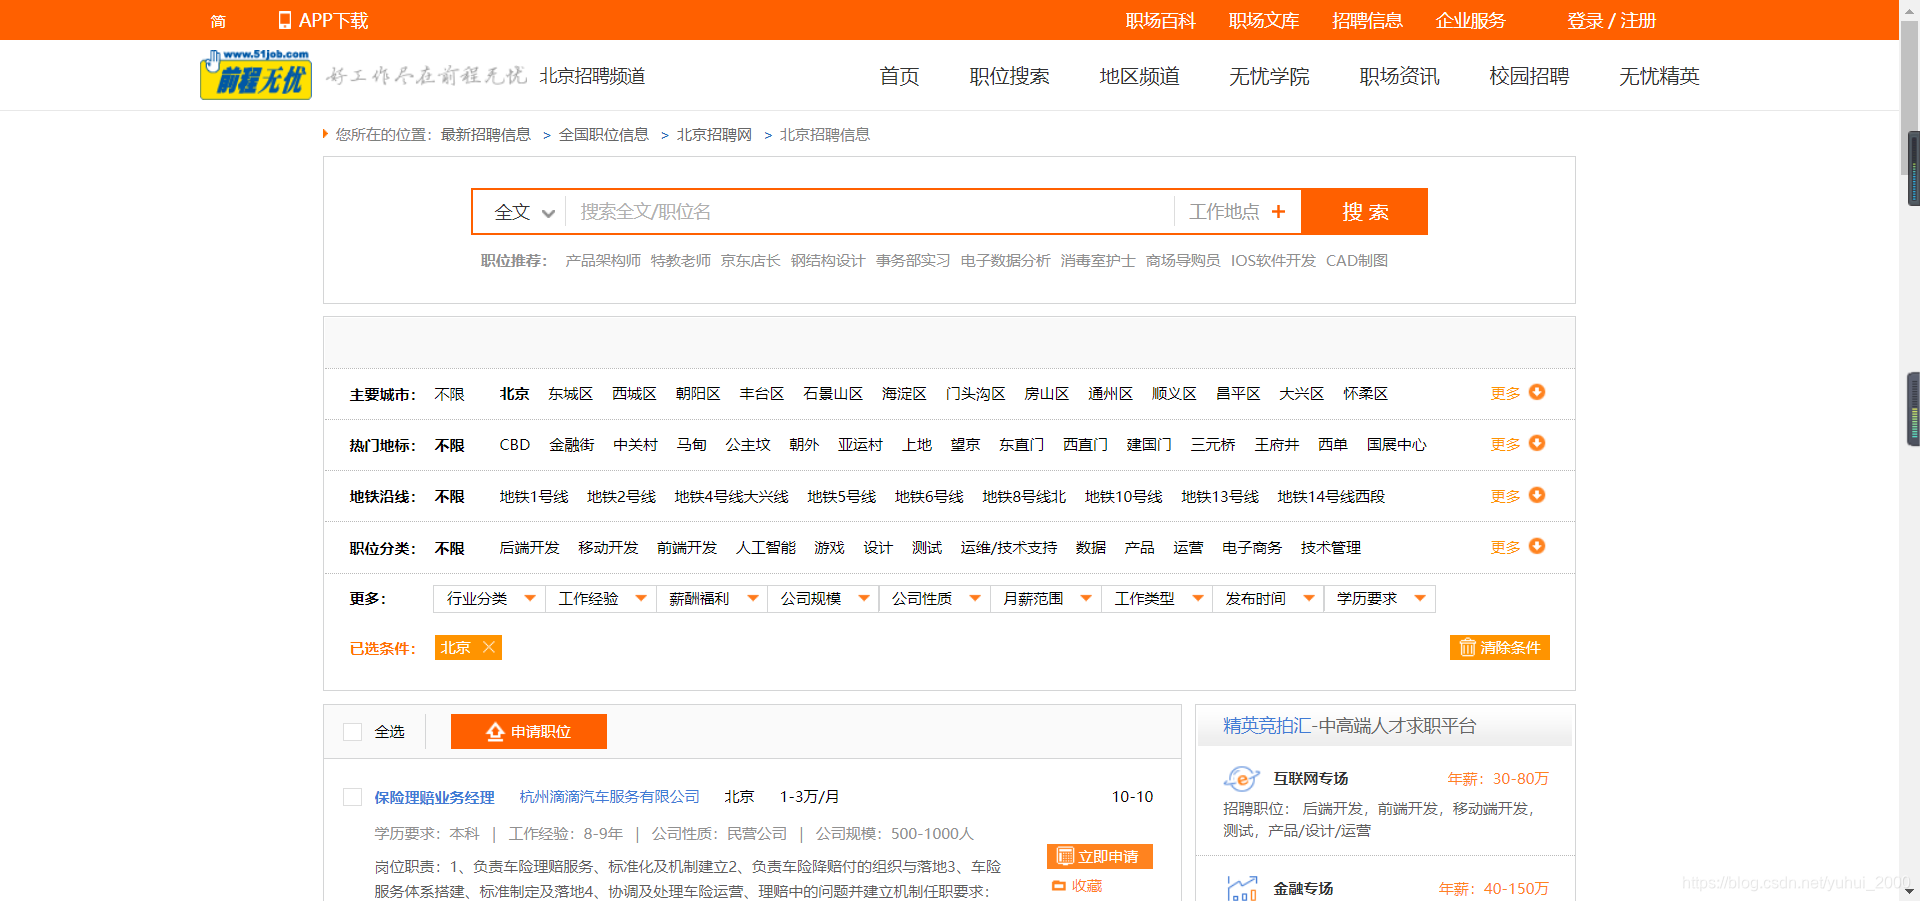Open the 行业分类 dropdown

pyautogui.click(x=489, y=599)
